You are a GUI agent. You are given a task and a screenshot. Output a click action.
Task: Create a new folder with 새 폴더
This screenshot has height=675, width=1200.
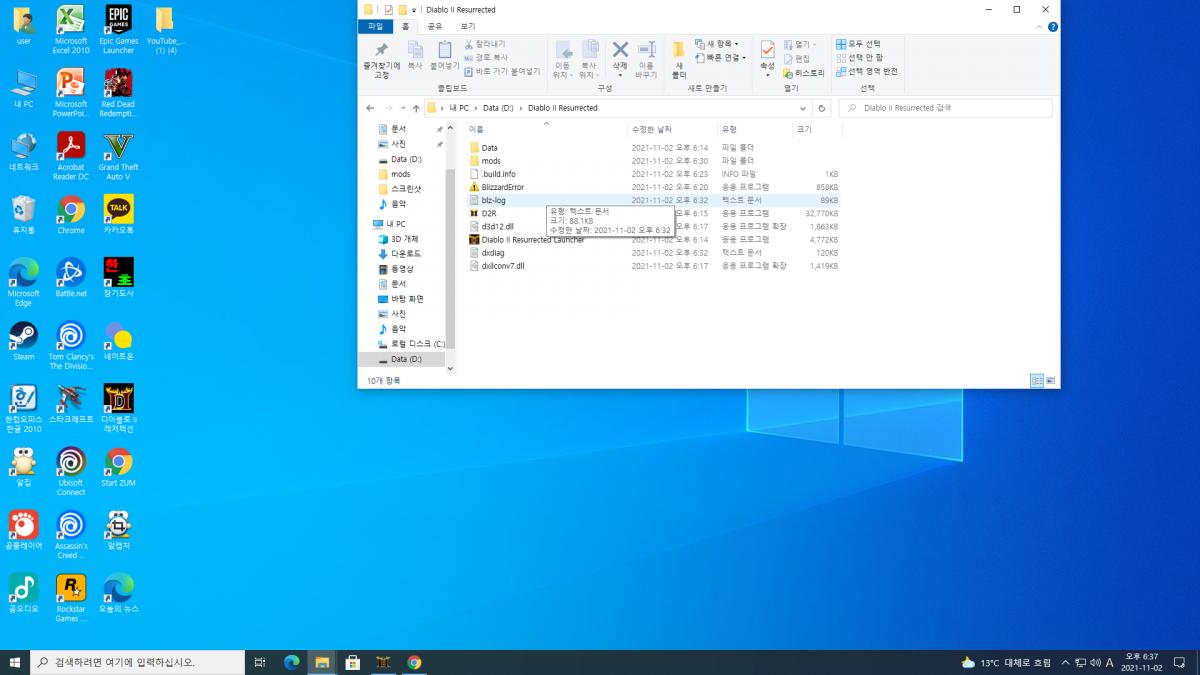point(679,60)
